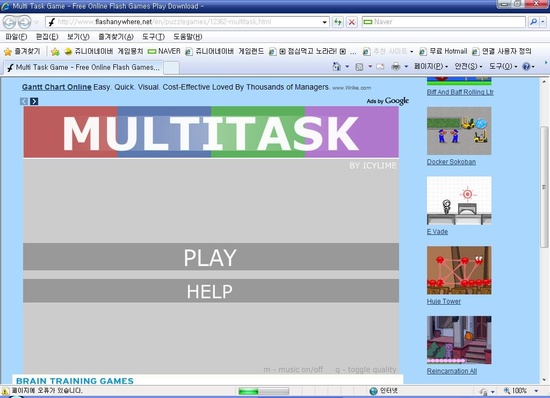550x398 pixels.
Task: Open the Safety (안전) toolbar menu
Action: click(x=468, y=66)
